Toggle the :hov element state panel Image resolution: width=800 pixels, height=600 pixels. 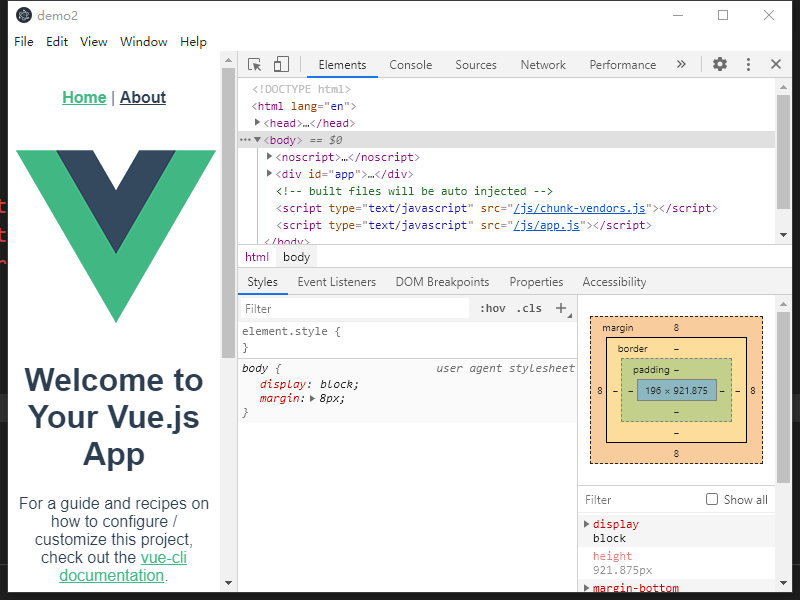pyautogui.click(x=492, y=308)
